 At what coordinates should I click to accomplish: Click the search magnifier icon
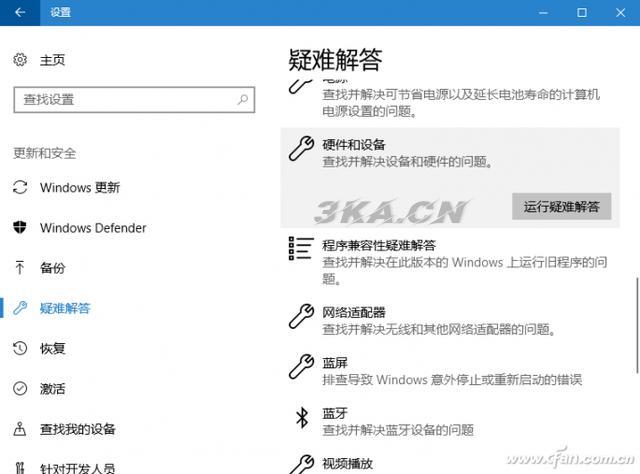pos(243,99)
